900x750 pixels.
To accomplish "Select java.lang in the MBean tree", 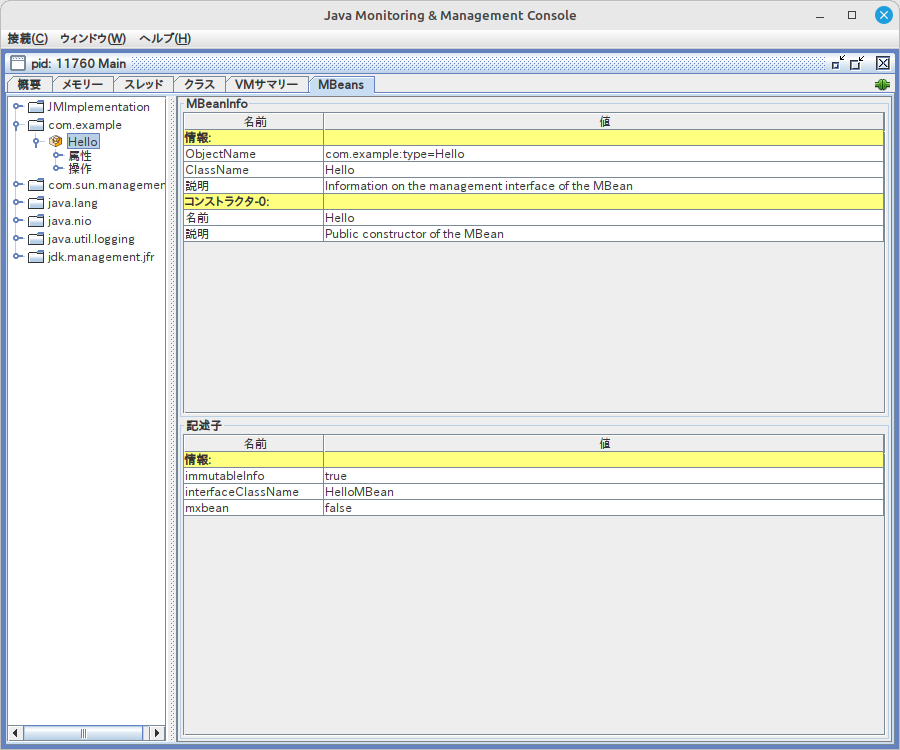I will (72, 203).
